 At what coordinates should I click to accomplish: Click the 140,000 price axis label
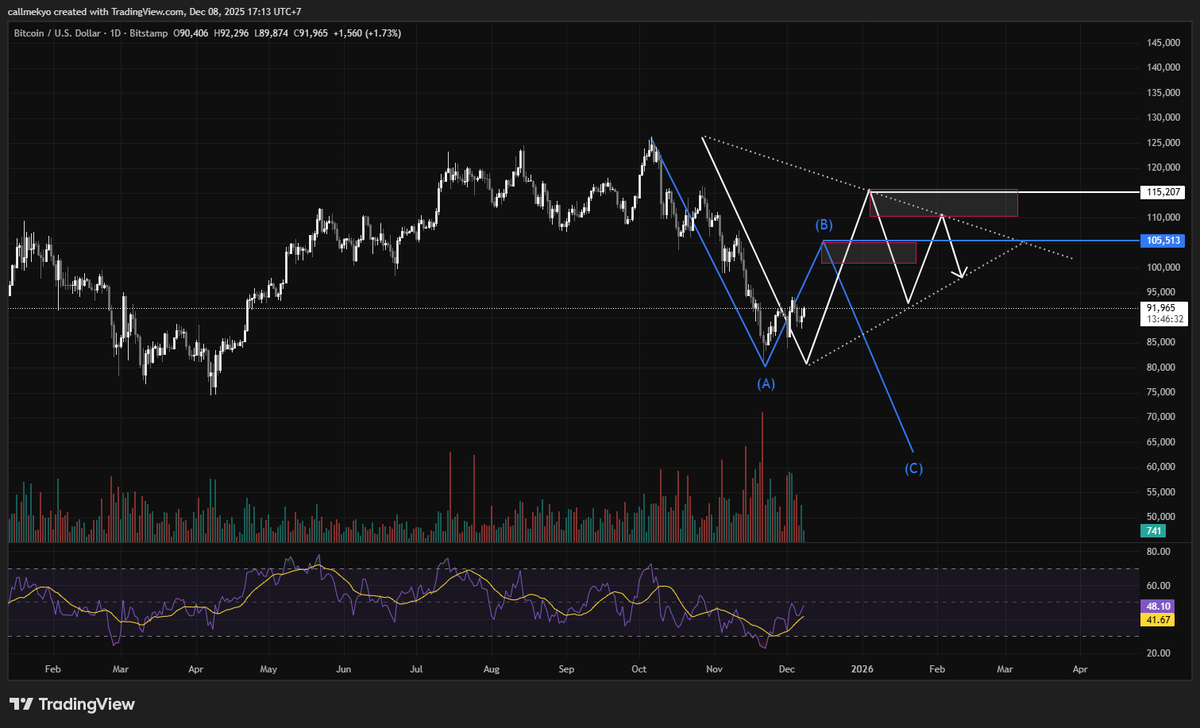tap(1161, 68)
